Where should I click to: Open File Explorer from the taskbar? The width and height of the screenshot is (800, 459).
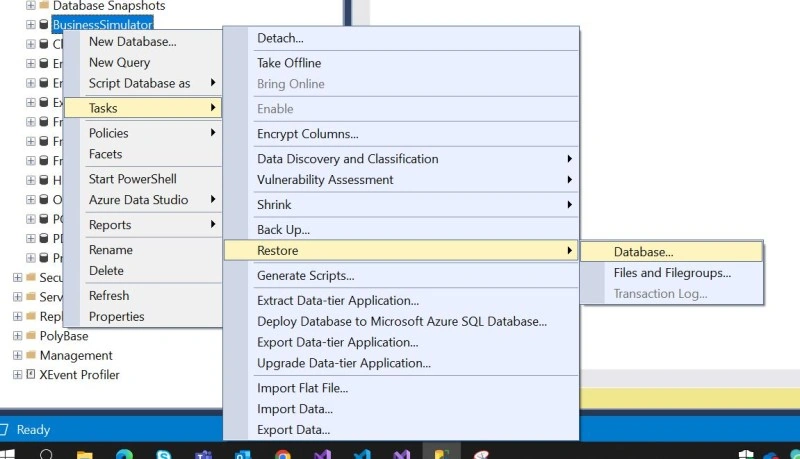tap(85, 454)
